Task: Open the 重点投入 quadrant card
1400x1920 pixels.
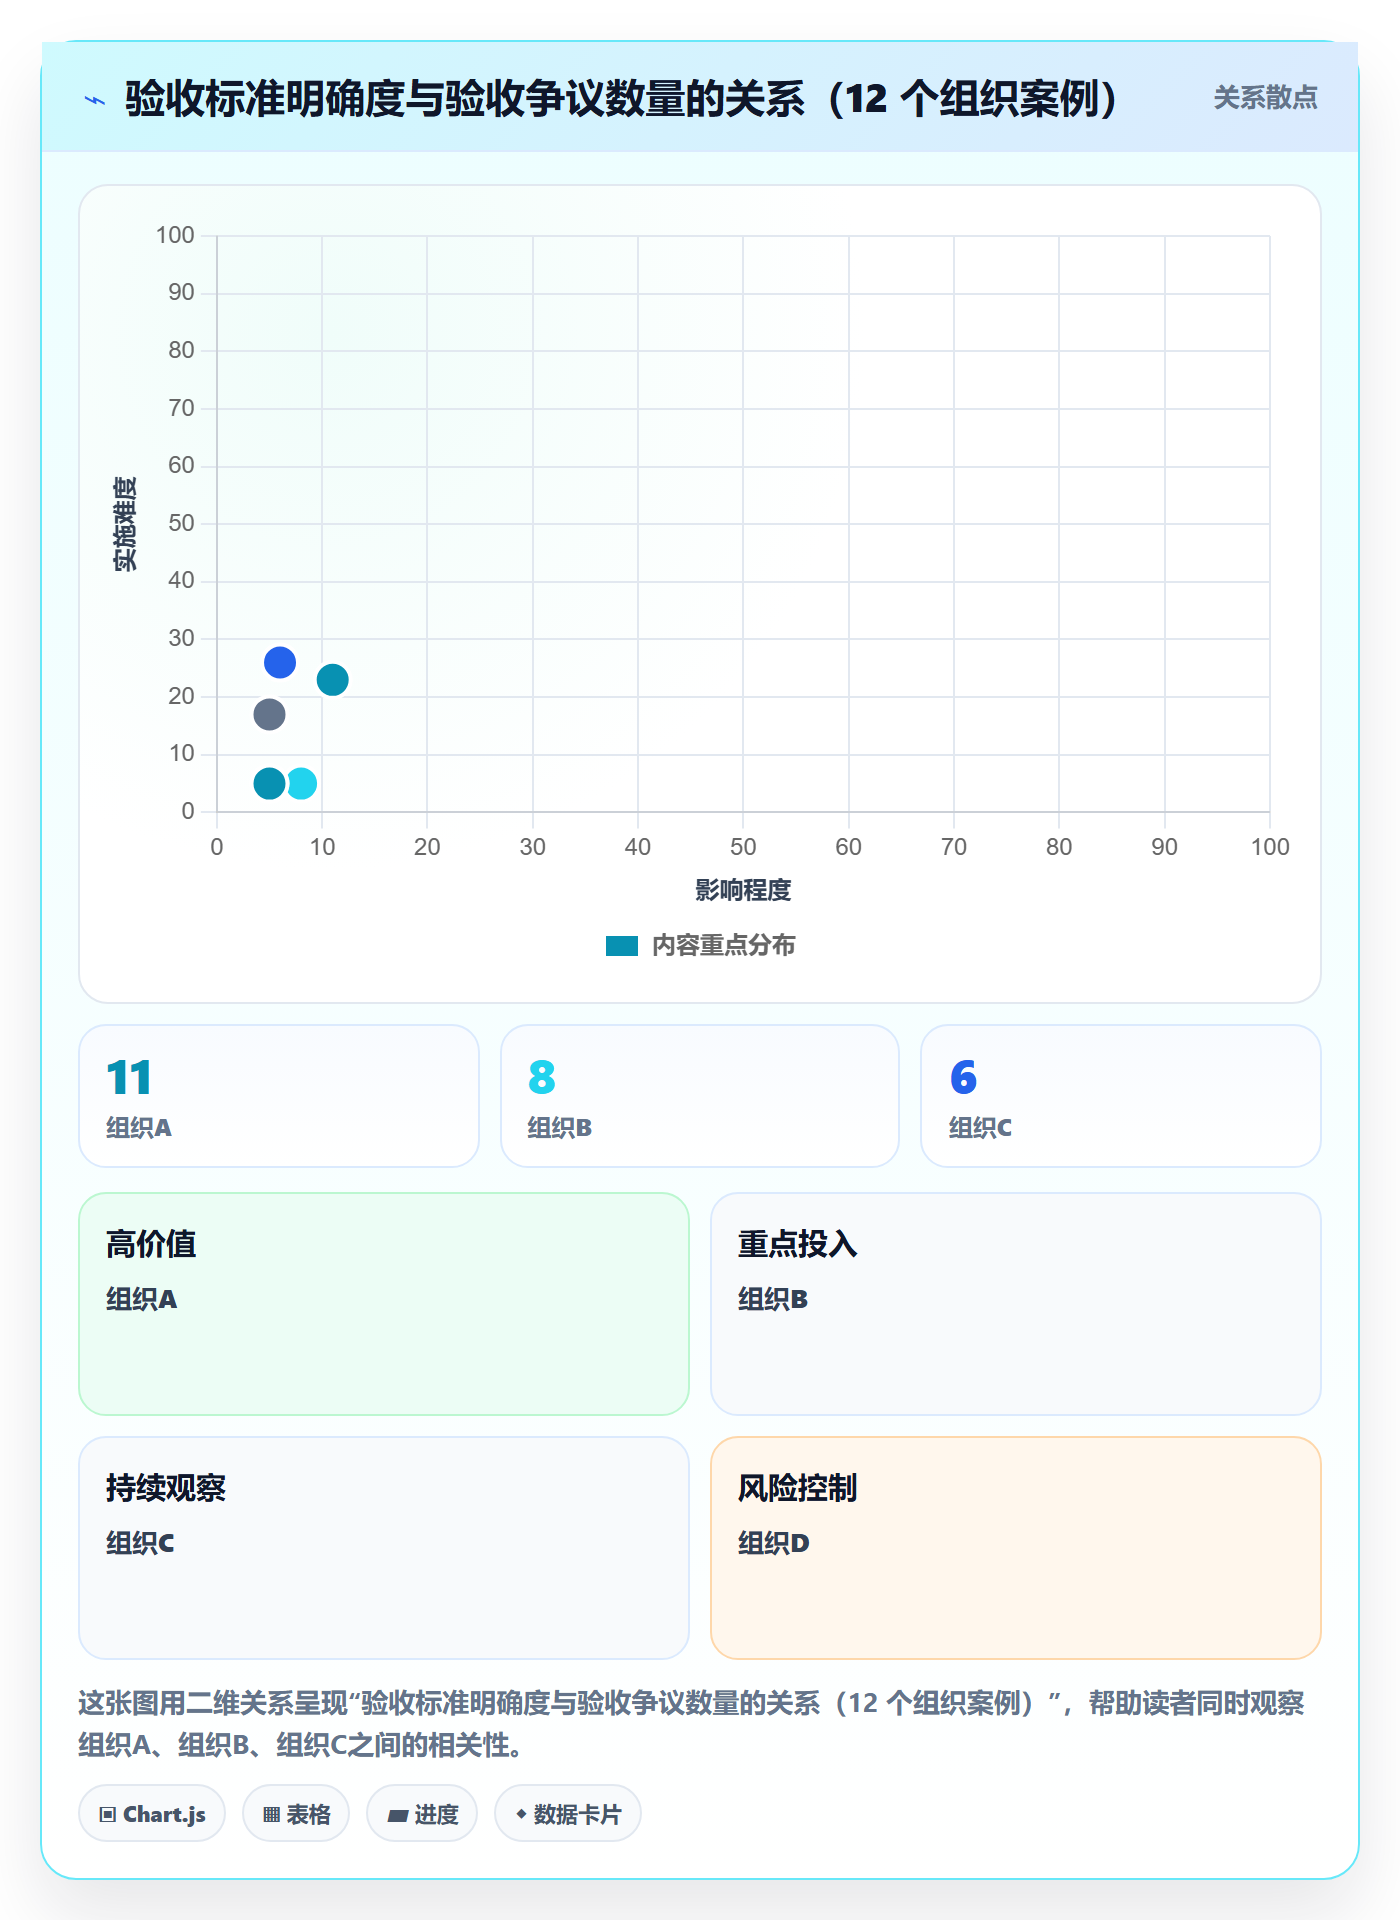Action: coord(1016,1304)
